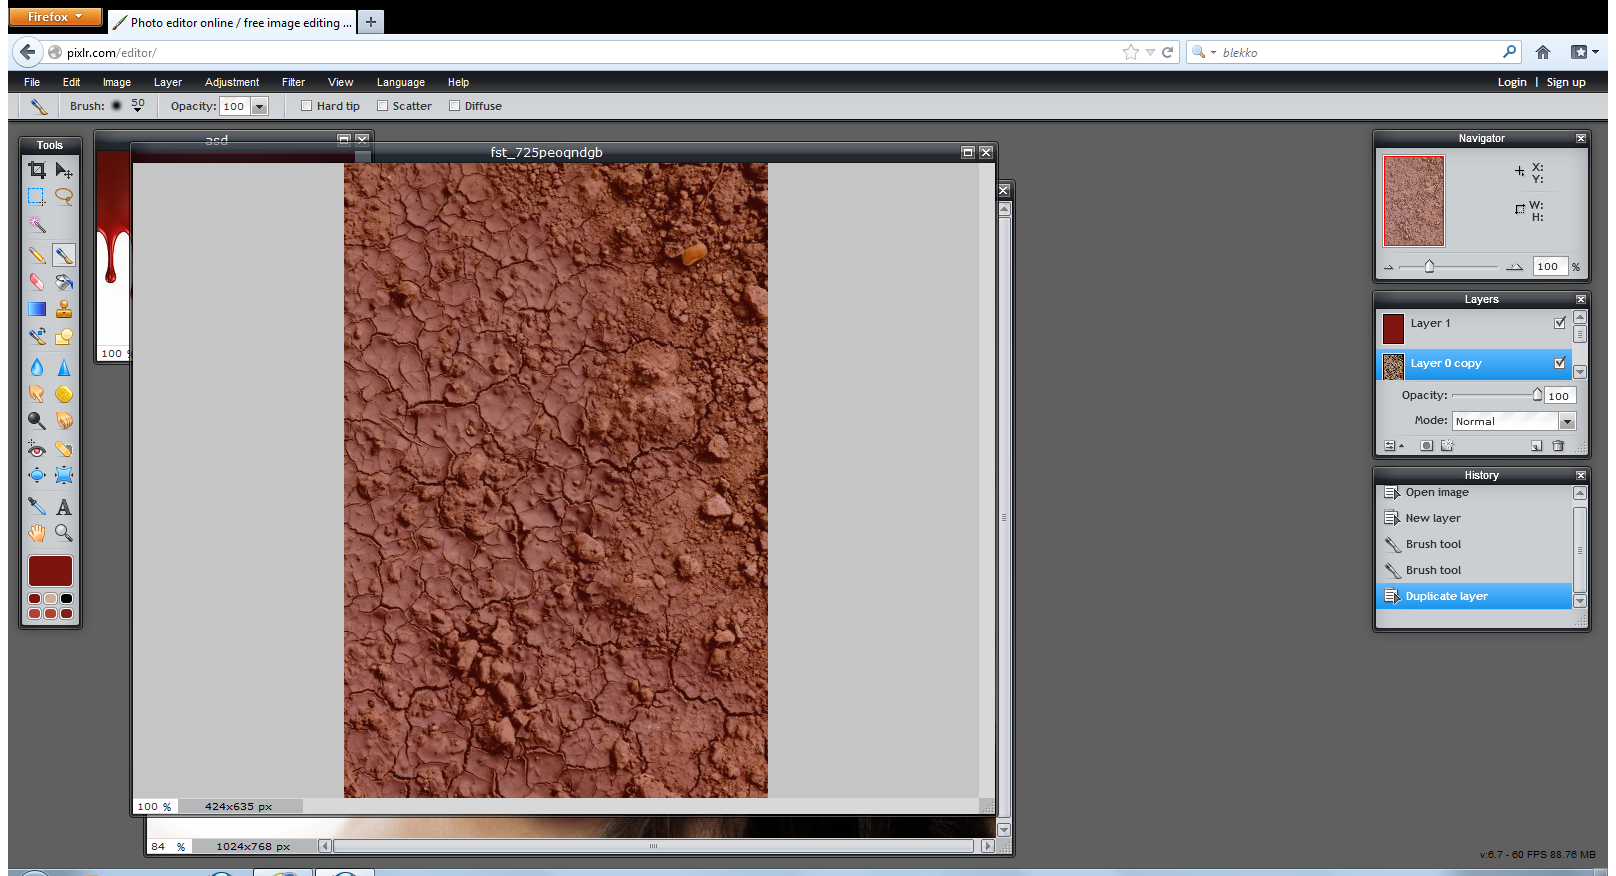The width and height of the screenshot is (1616, 876).
Task: Open the layer blend Mode dropdown
Action: tap(1568, 421)
